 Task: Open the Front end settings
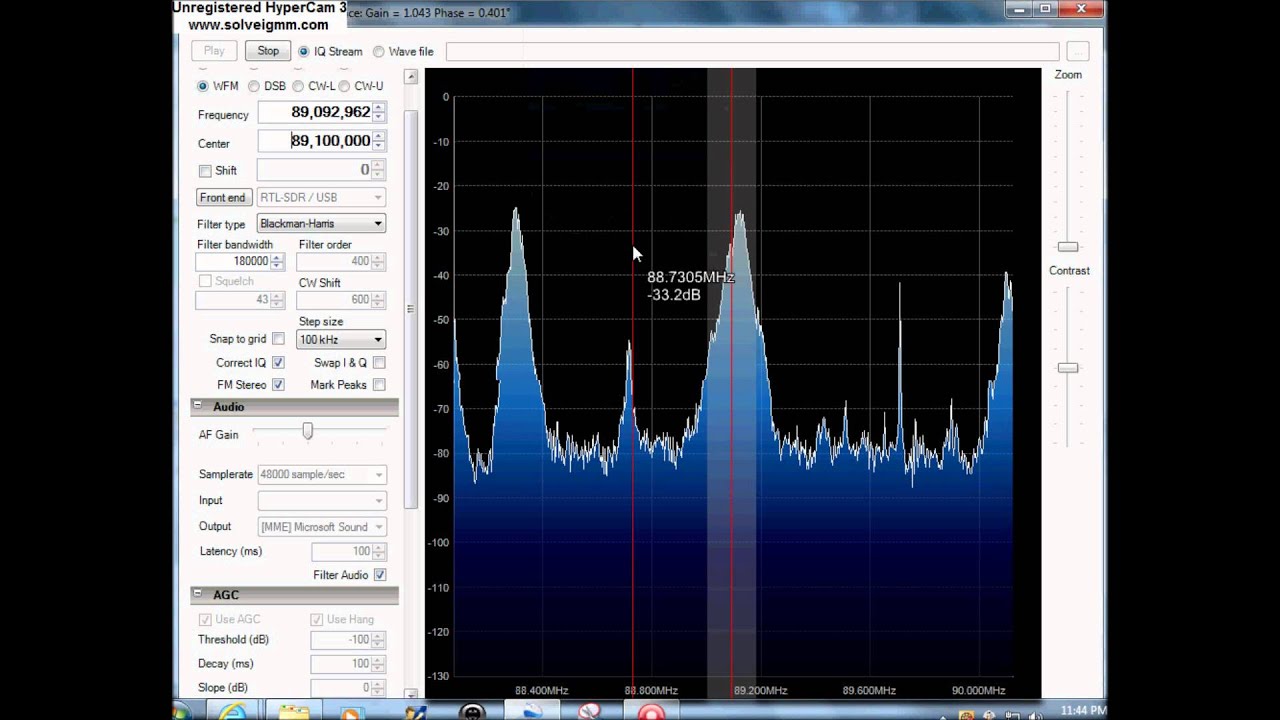pos(222,197)
